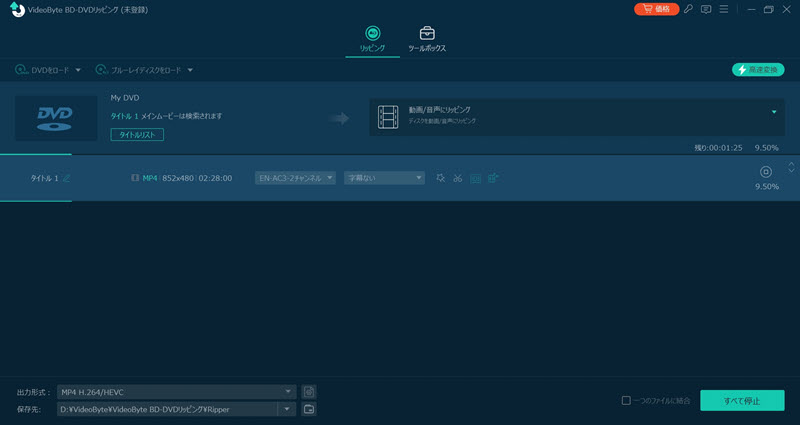The height and width of the screenshot is (425, 800).
Task: Open the registration key icon
Action: click(x=688, y=9)
